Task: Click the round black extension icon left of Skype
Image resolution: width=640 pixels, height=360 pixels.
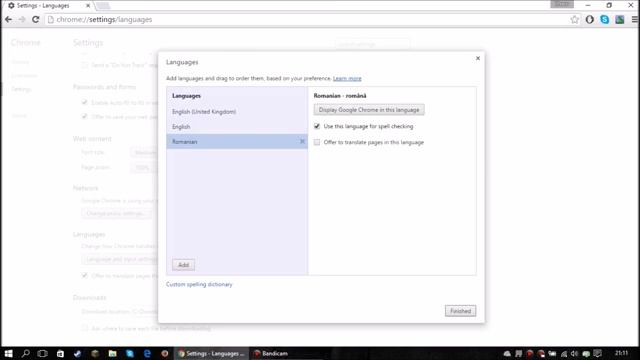Action: click(x=589, y=19)
